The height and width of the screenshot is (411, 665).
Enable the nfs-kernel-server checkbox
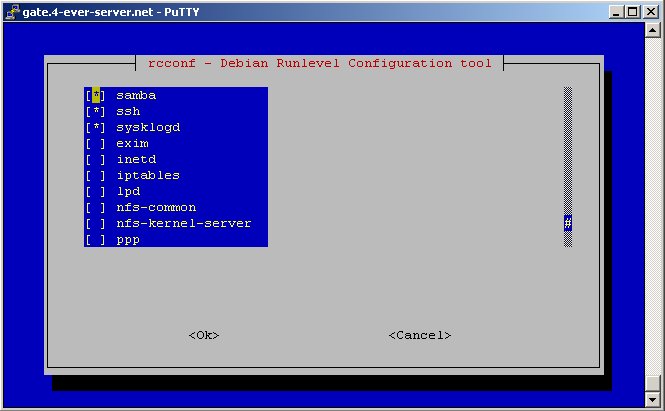point(96,224)
